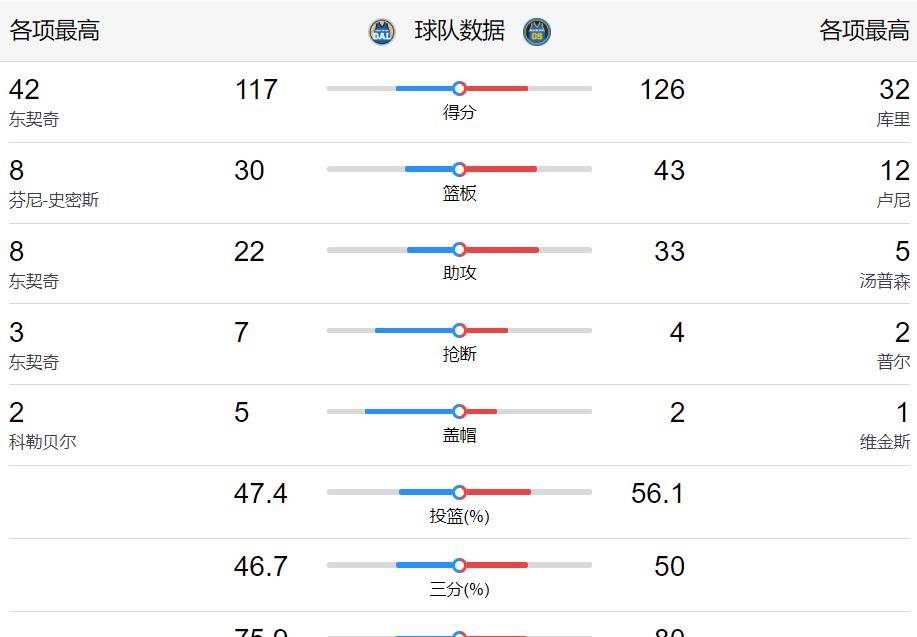Click the 篮板 comparison bar handle
Screen dimensions: 917x637
[x=459, y=170]
